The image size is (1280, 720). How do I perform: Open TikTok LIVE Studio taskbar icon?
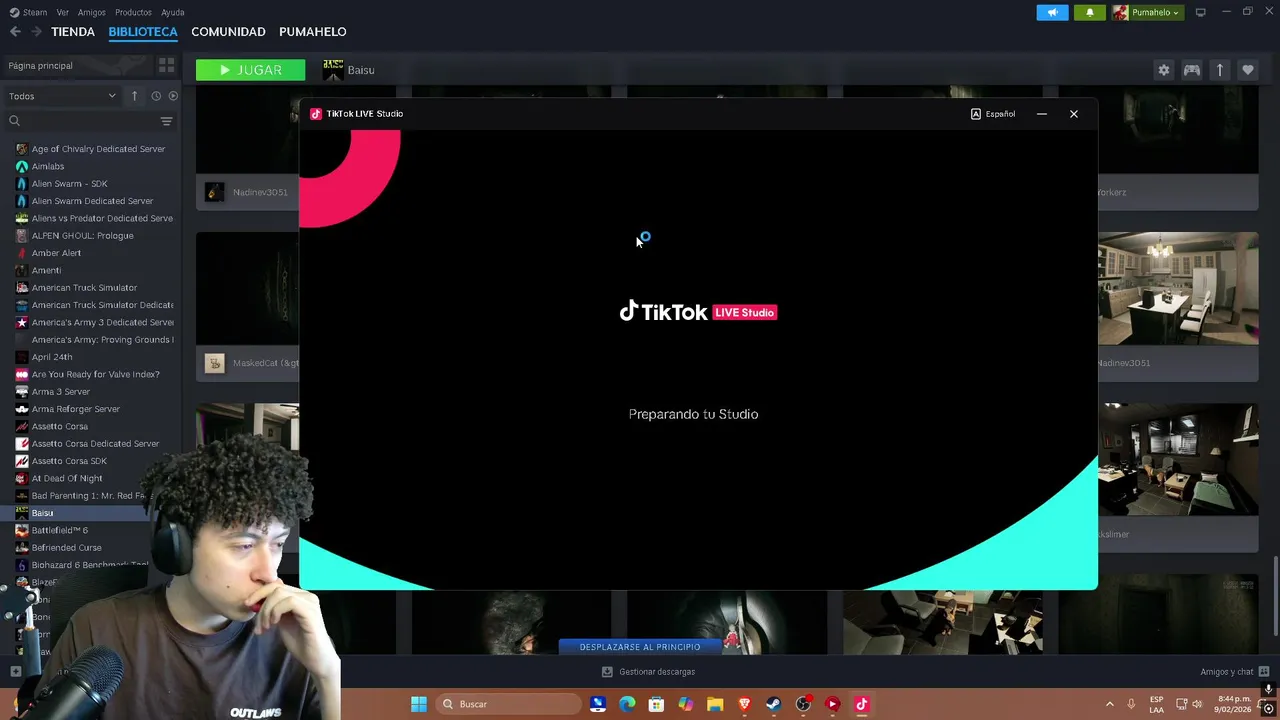coord(861,704)
